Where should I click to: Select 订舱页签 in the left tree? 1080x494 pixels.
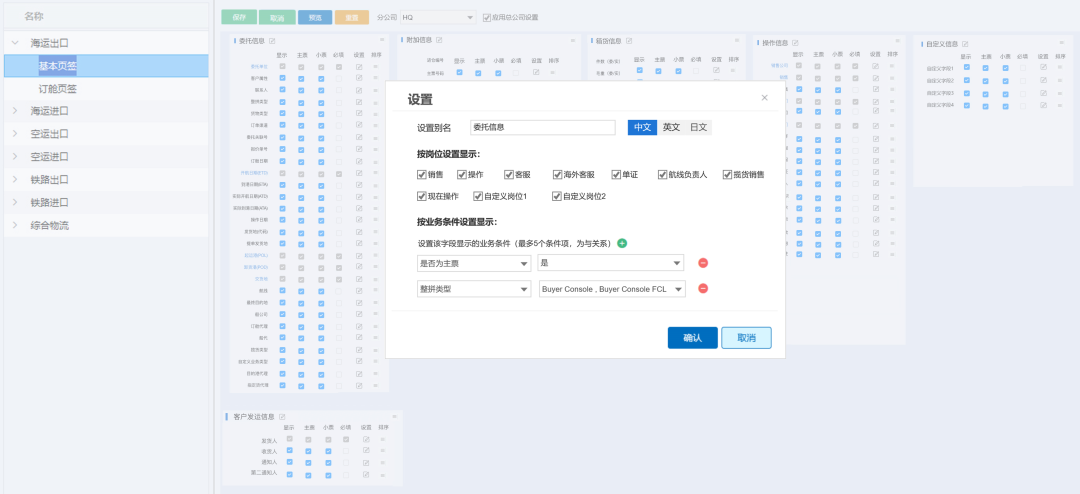[x=58, y=88]
